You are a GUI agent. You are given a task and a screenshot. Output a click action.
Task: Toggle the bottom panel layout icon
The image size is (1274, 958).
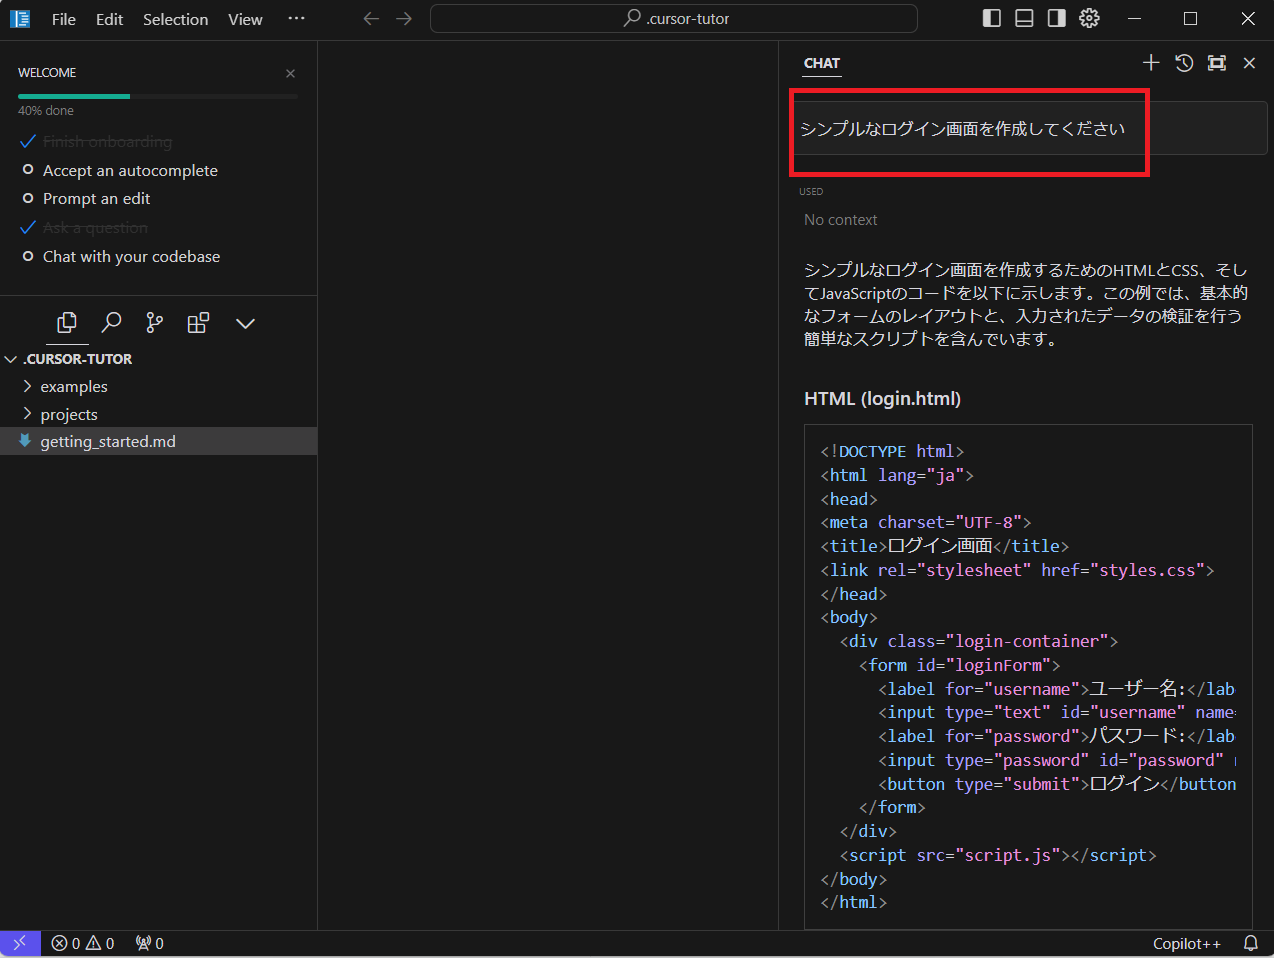[x=1024, y=18]
